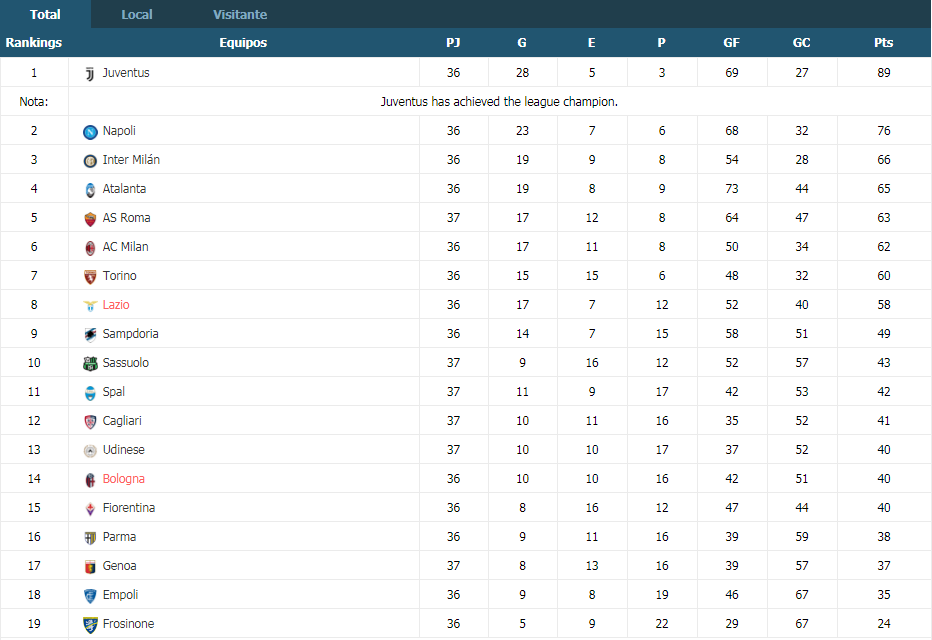Switch to the Local tab
Screen dimensions: 932x640
point(137,14)
